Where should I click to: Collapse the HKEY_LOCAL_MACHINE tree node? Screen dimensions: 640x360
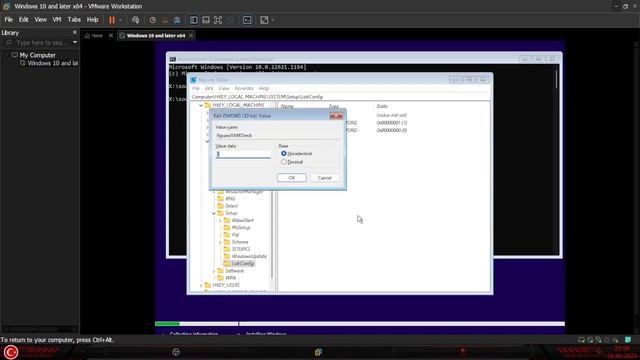coord(201,105)
